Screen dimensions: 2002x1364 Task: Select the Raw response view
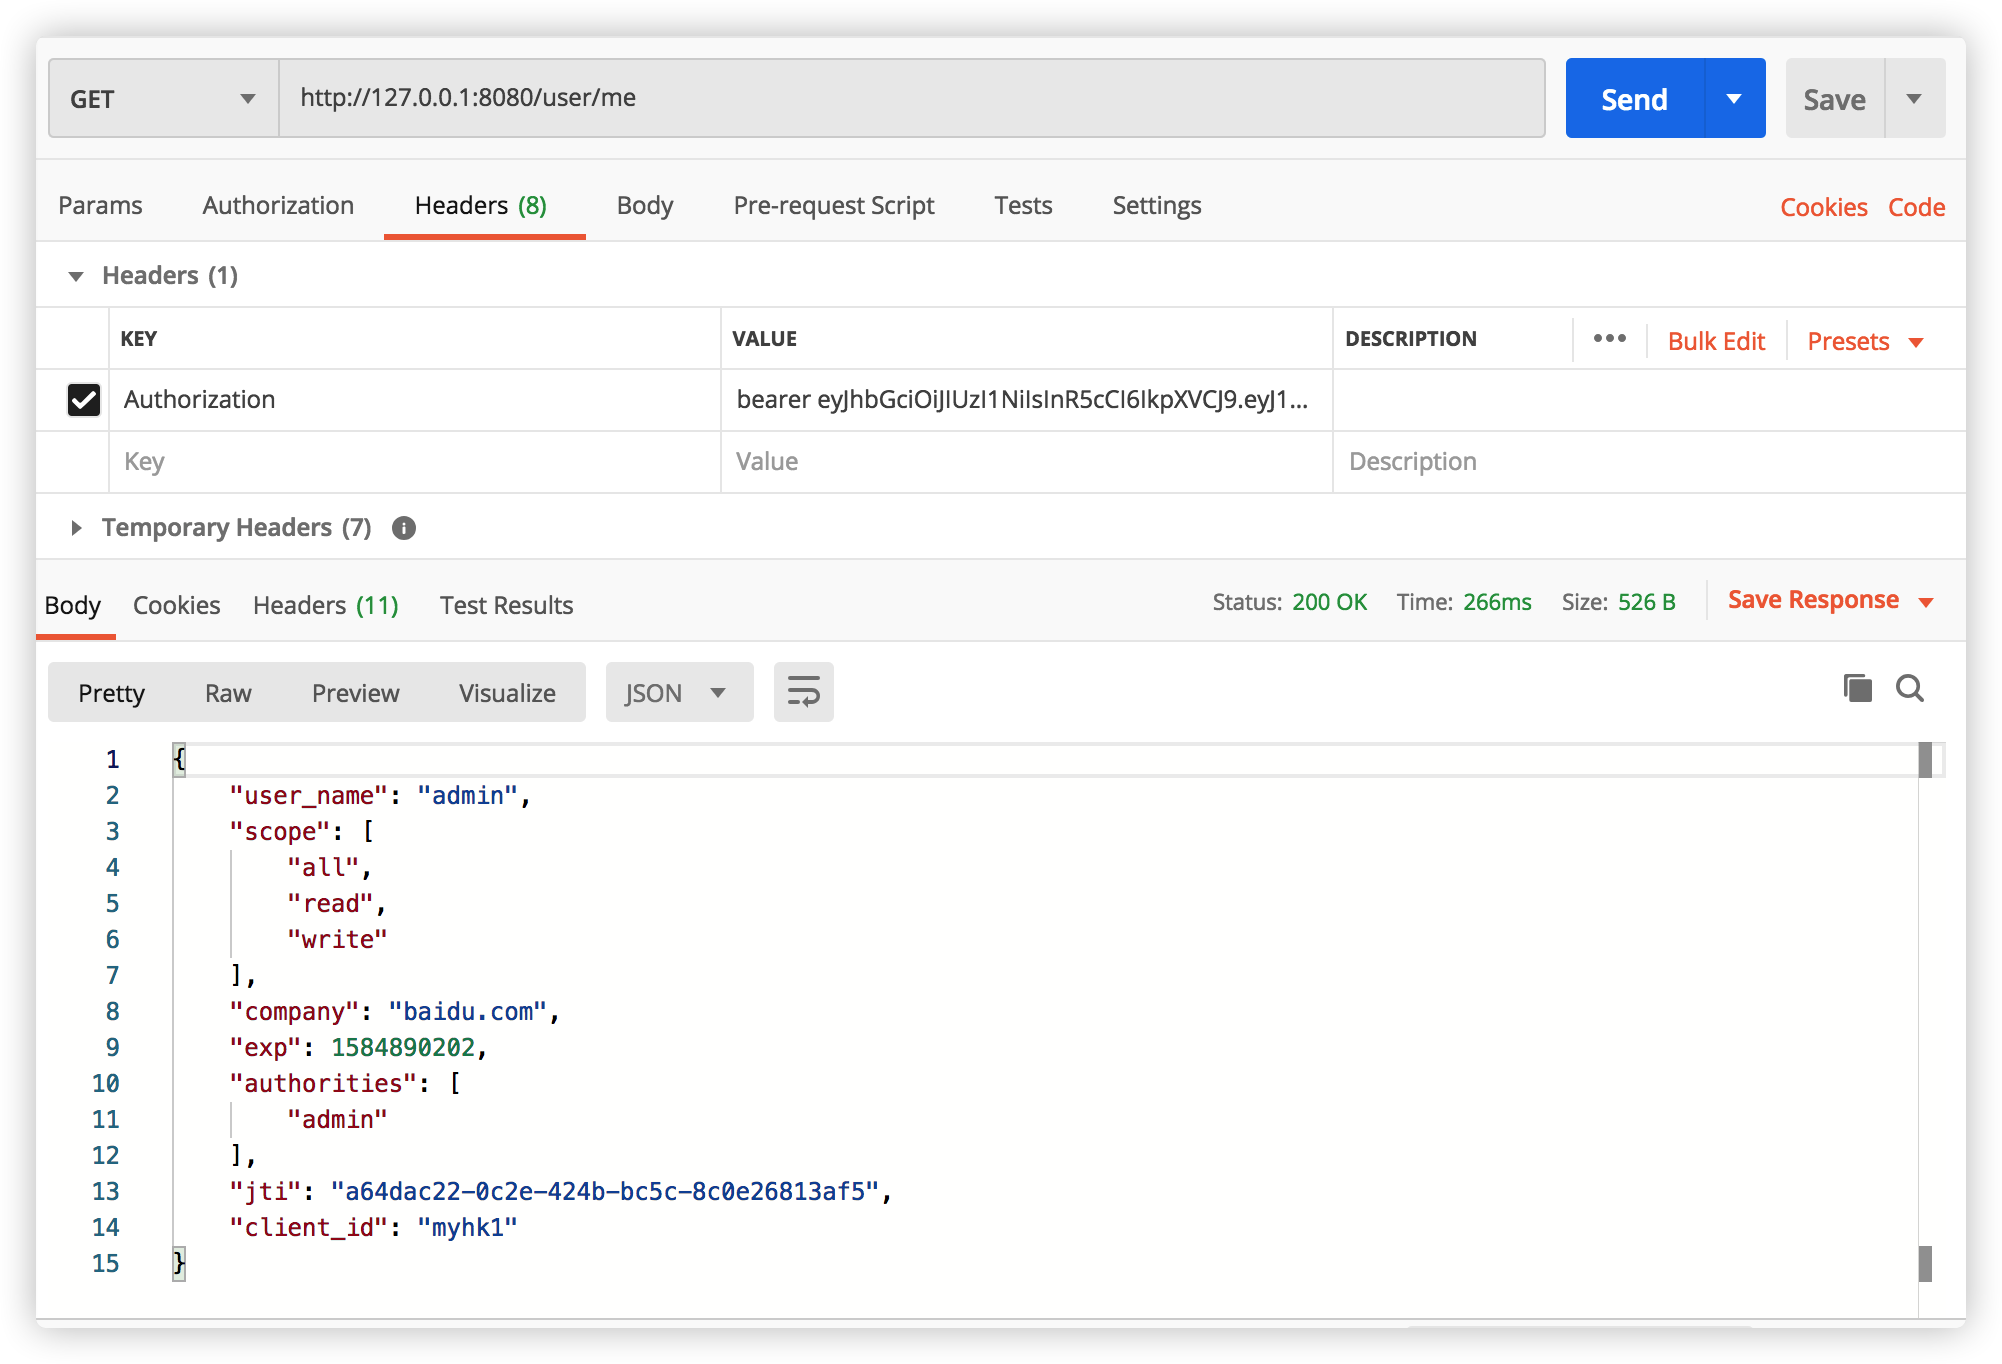(228, 693)
